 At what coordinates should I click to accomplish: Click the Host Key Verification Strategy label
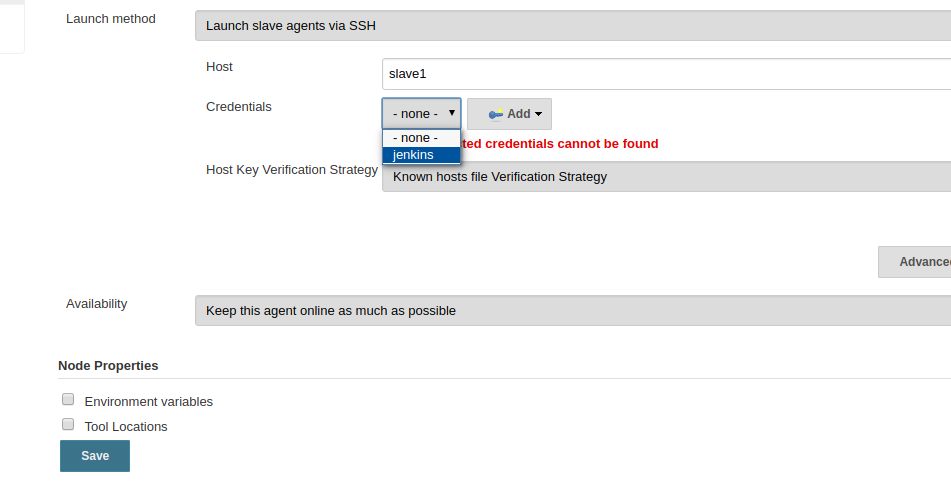[x=292, y=170]
